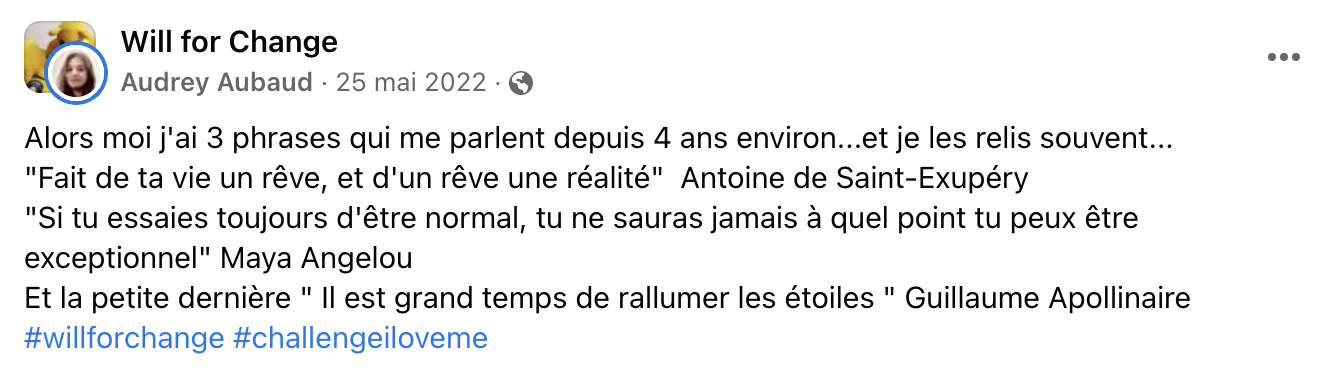Open the three-dot post options menu
Image resolution: width=1340 pixels, height=370 pixels.
coord(1283,58)
